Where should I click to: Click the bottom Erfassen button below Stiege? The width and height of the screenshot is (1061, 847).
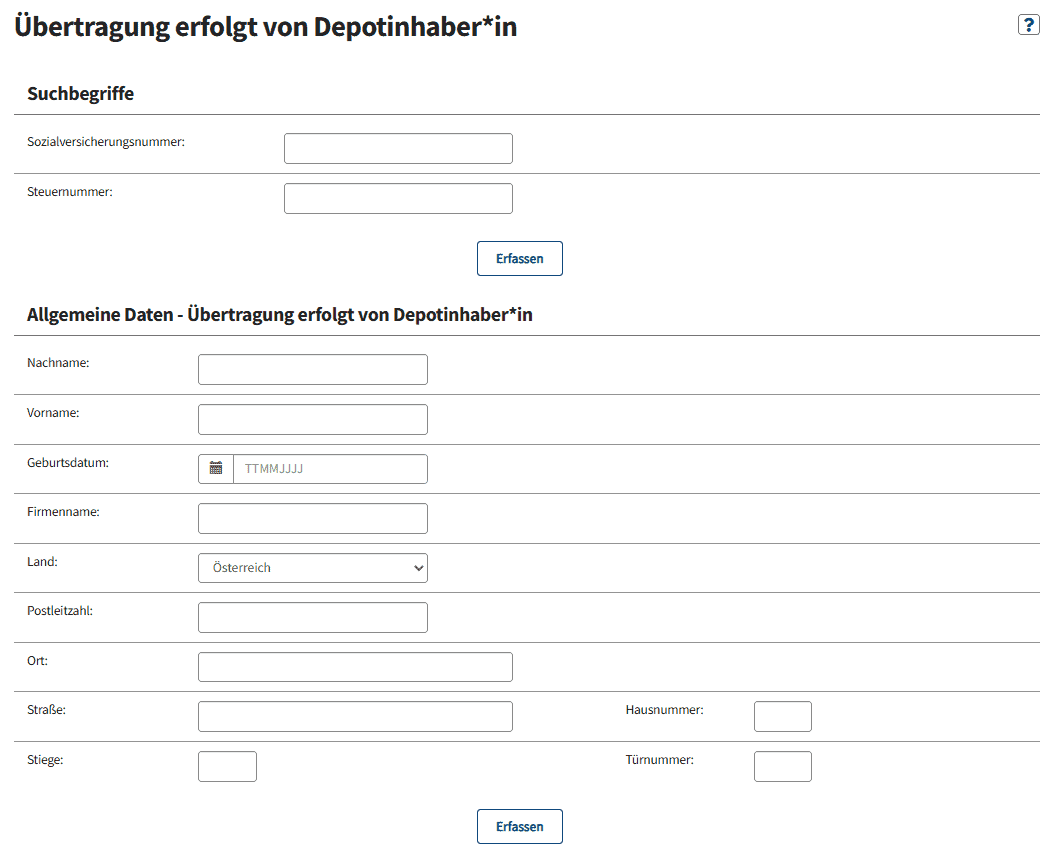click(519, 826)
